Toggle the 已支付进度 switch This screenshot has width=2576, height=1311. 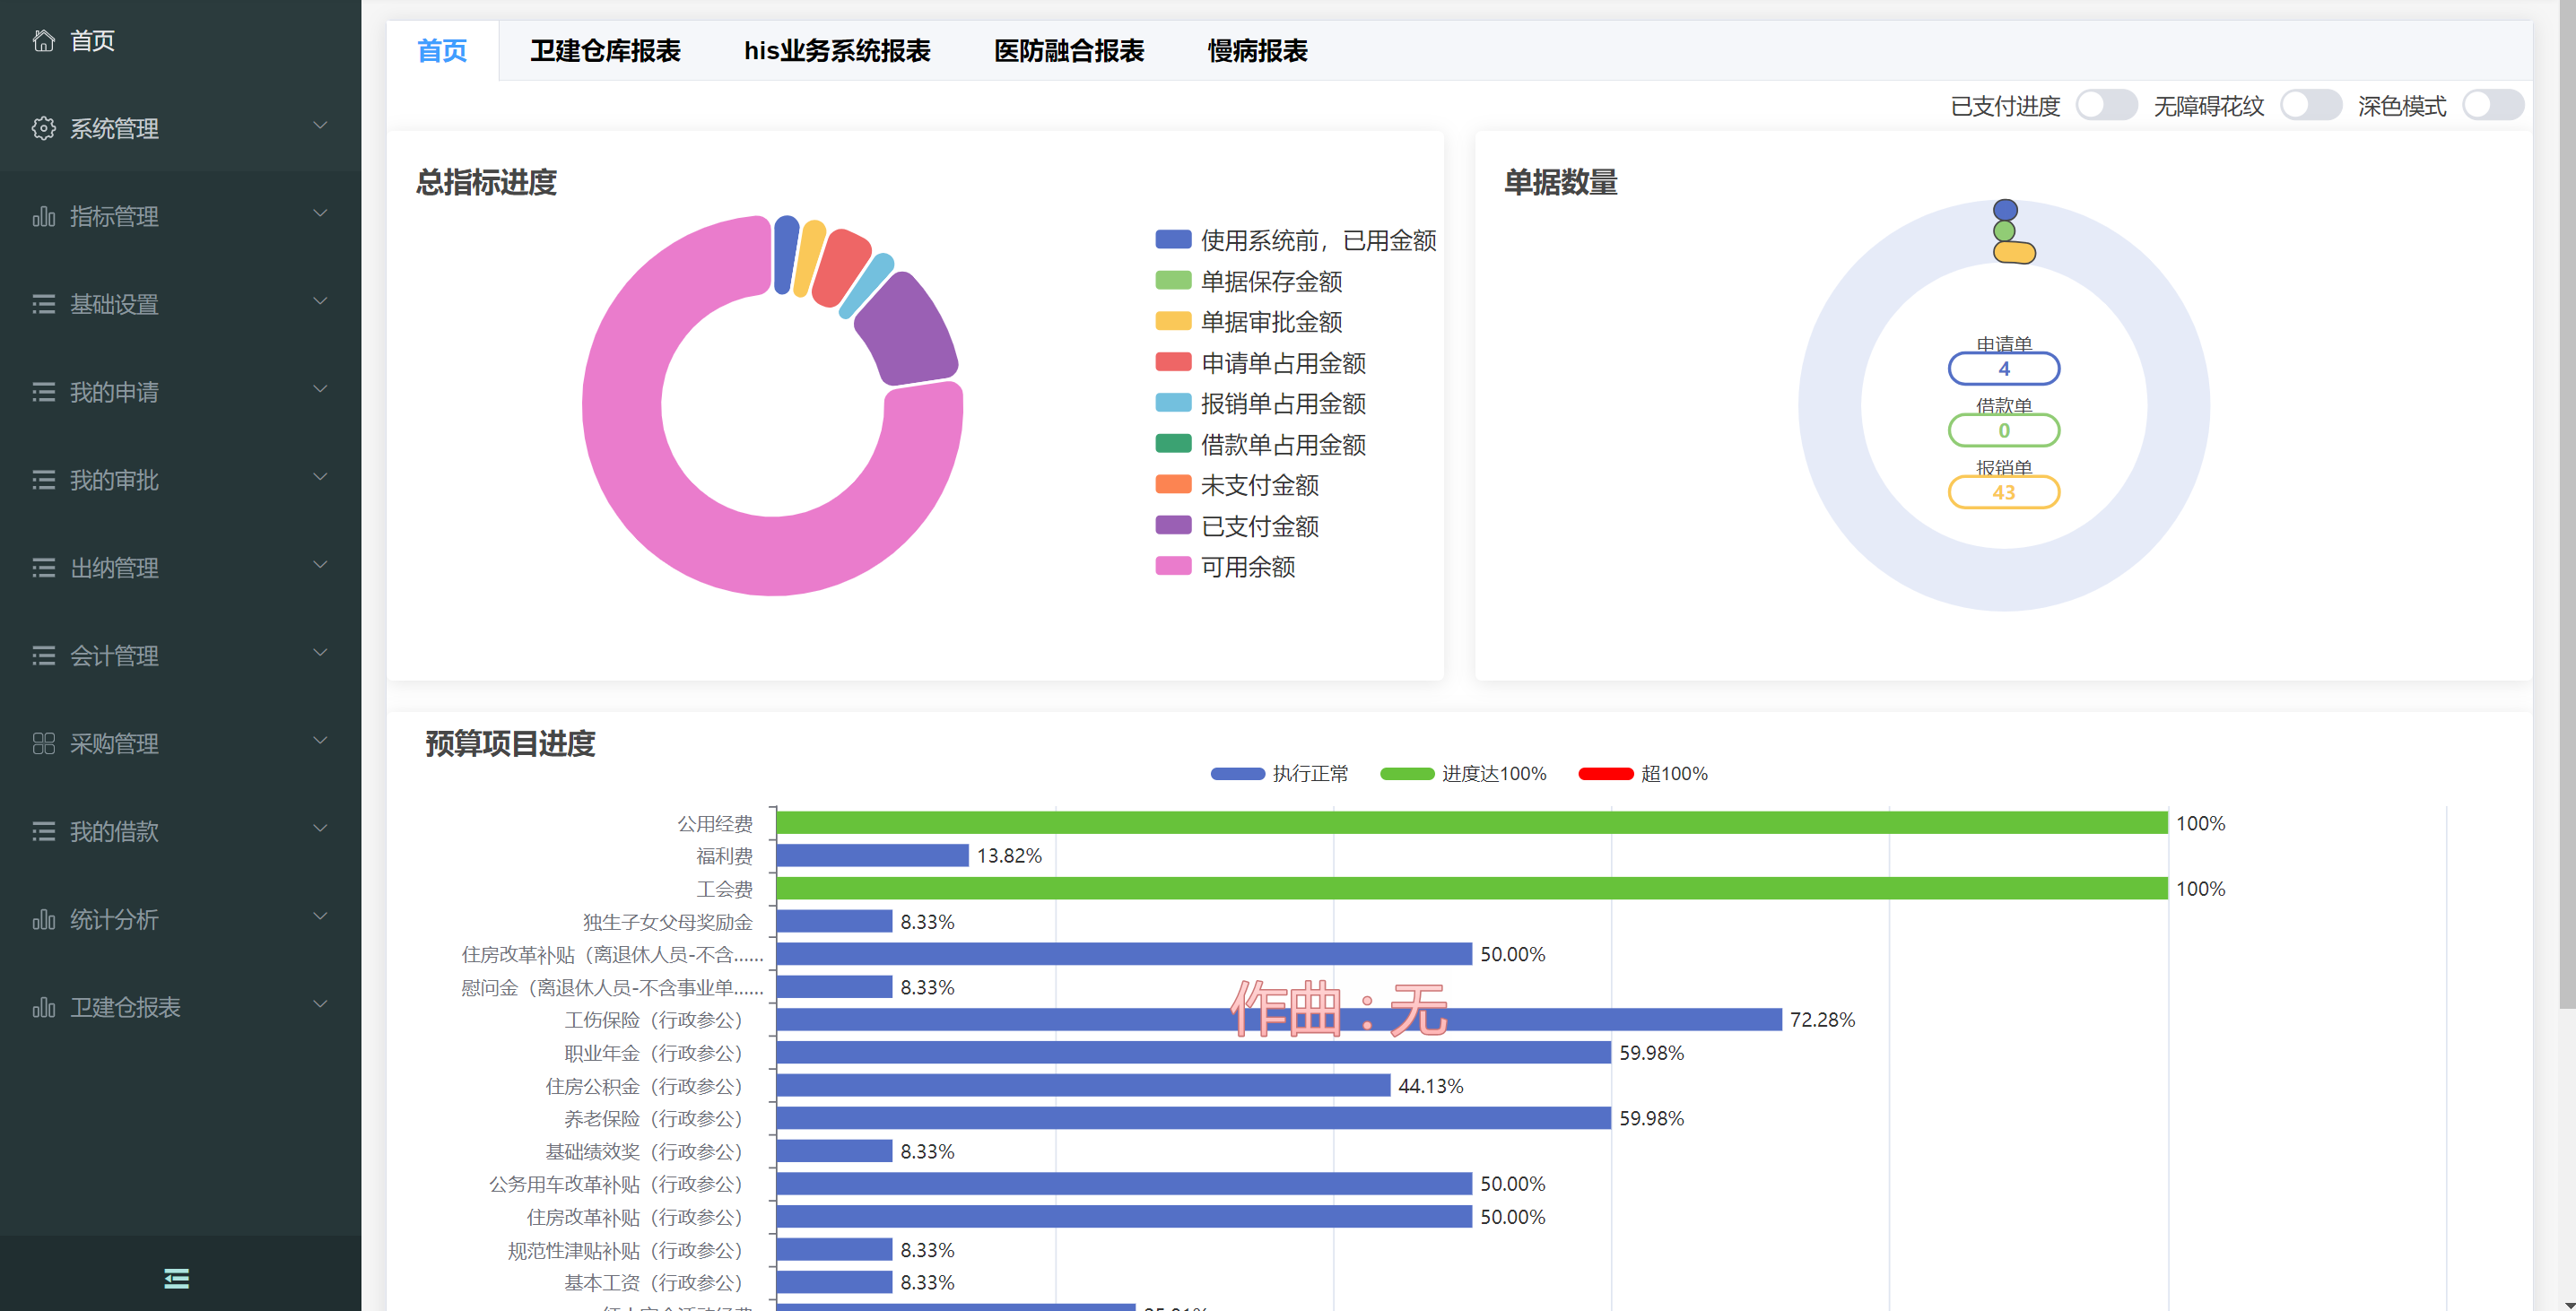click(x=2106, y=105)
